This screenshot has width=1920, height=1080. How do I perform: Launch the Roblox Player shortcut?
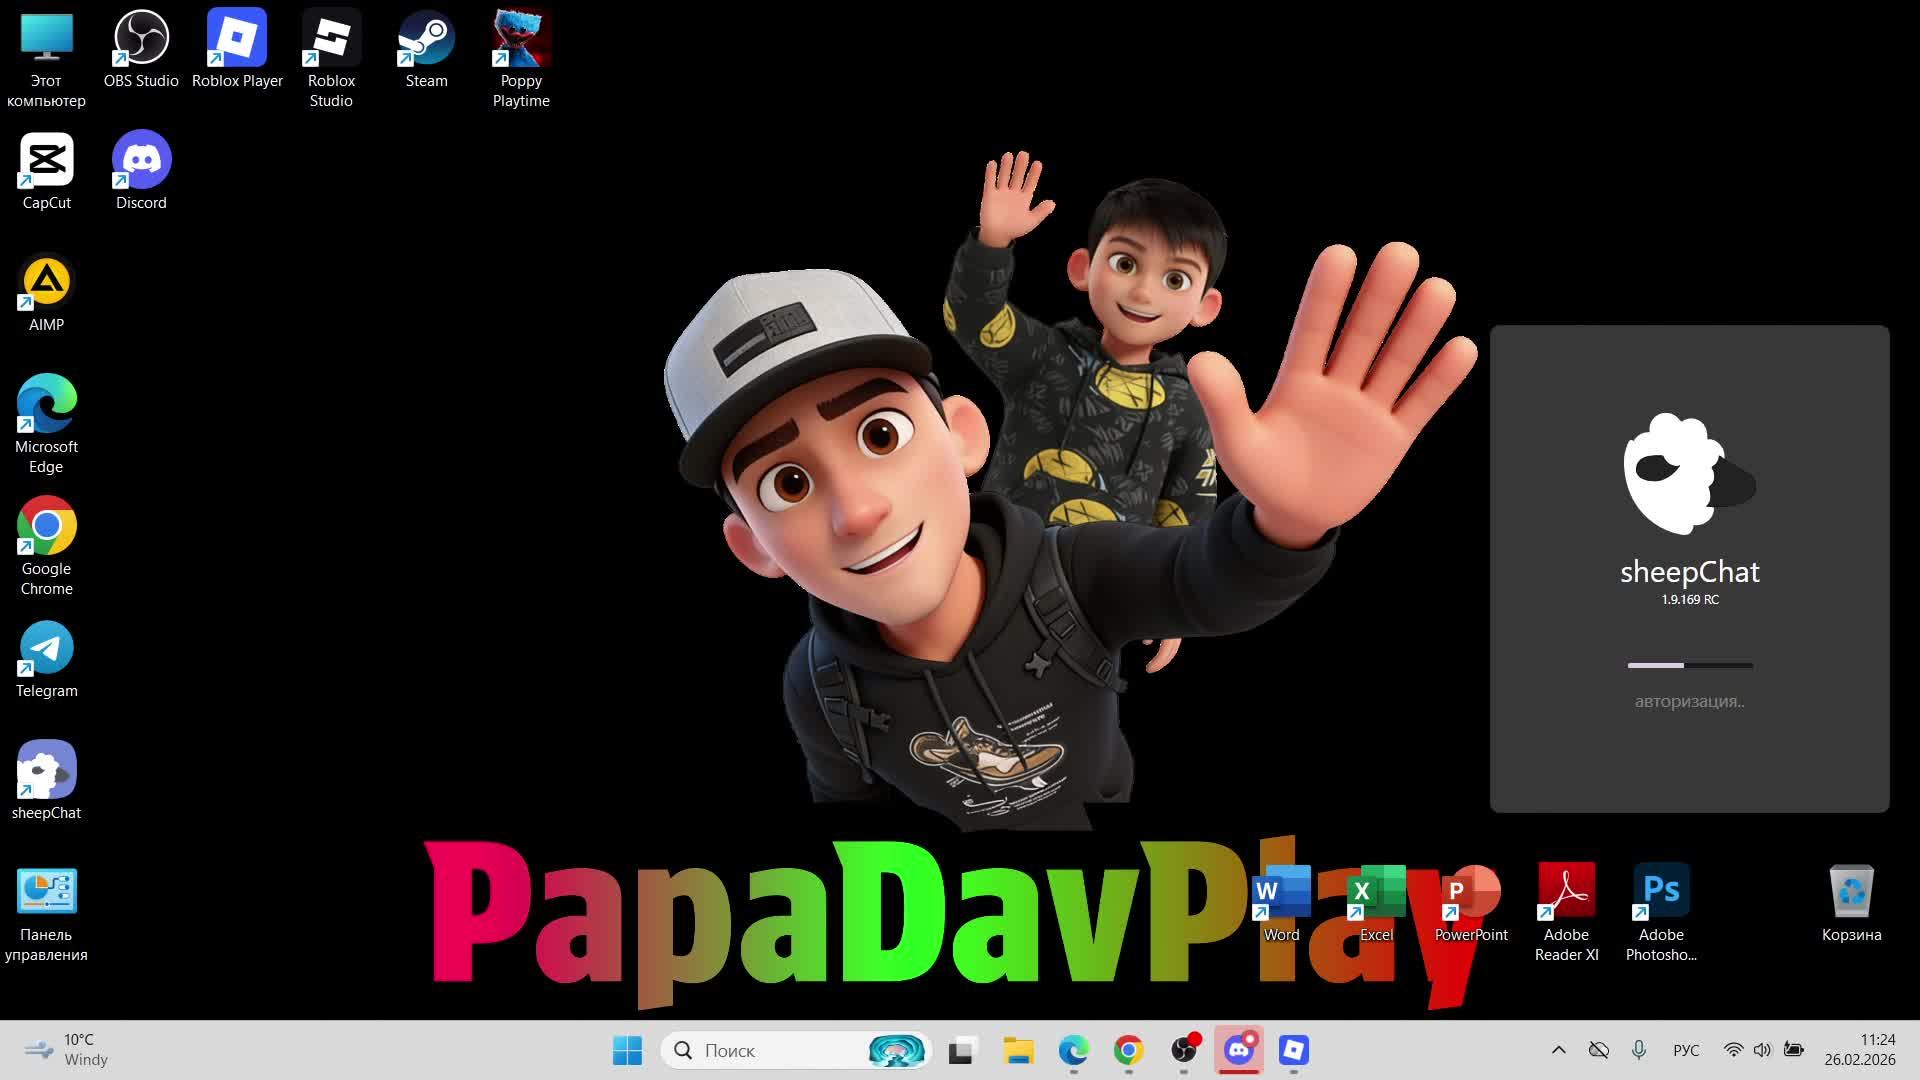click(237, 40)
